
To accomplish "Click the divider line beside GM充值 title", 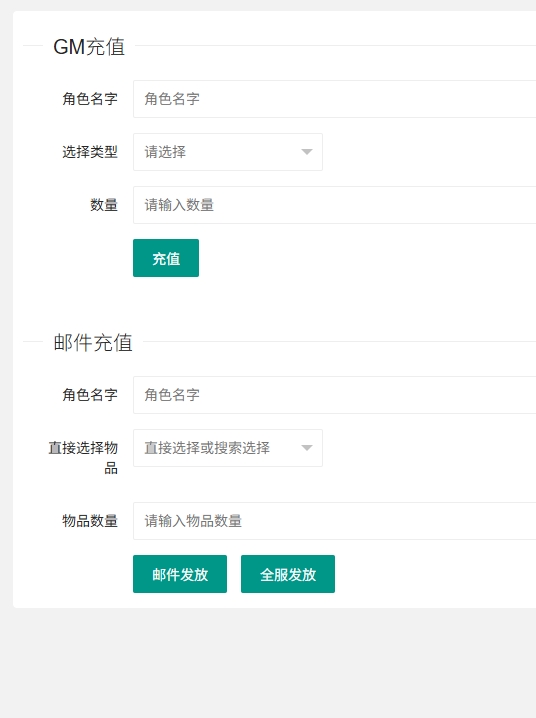I will pos(336,46).
